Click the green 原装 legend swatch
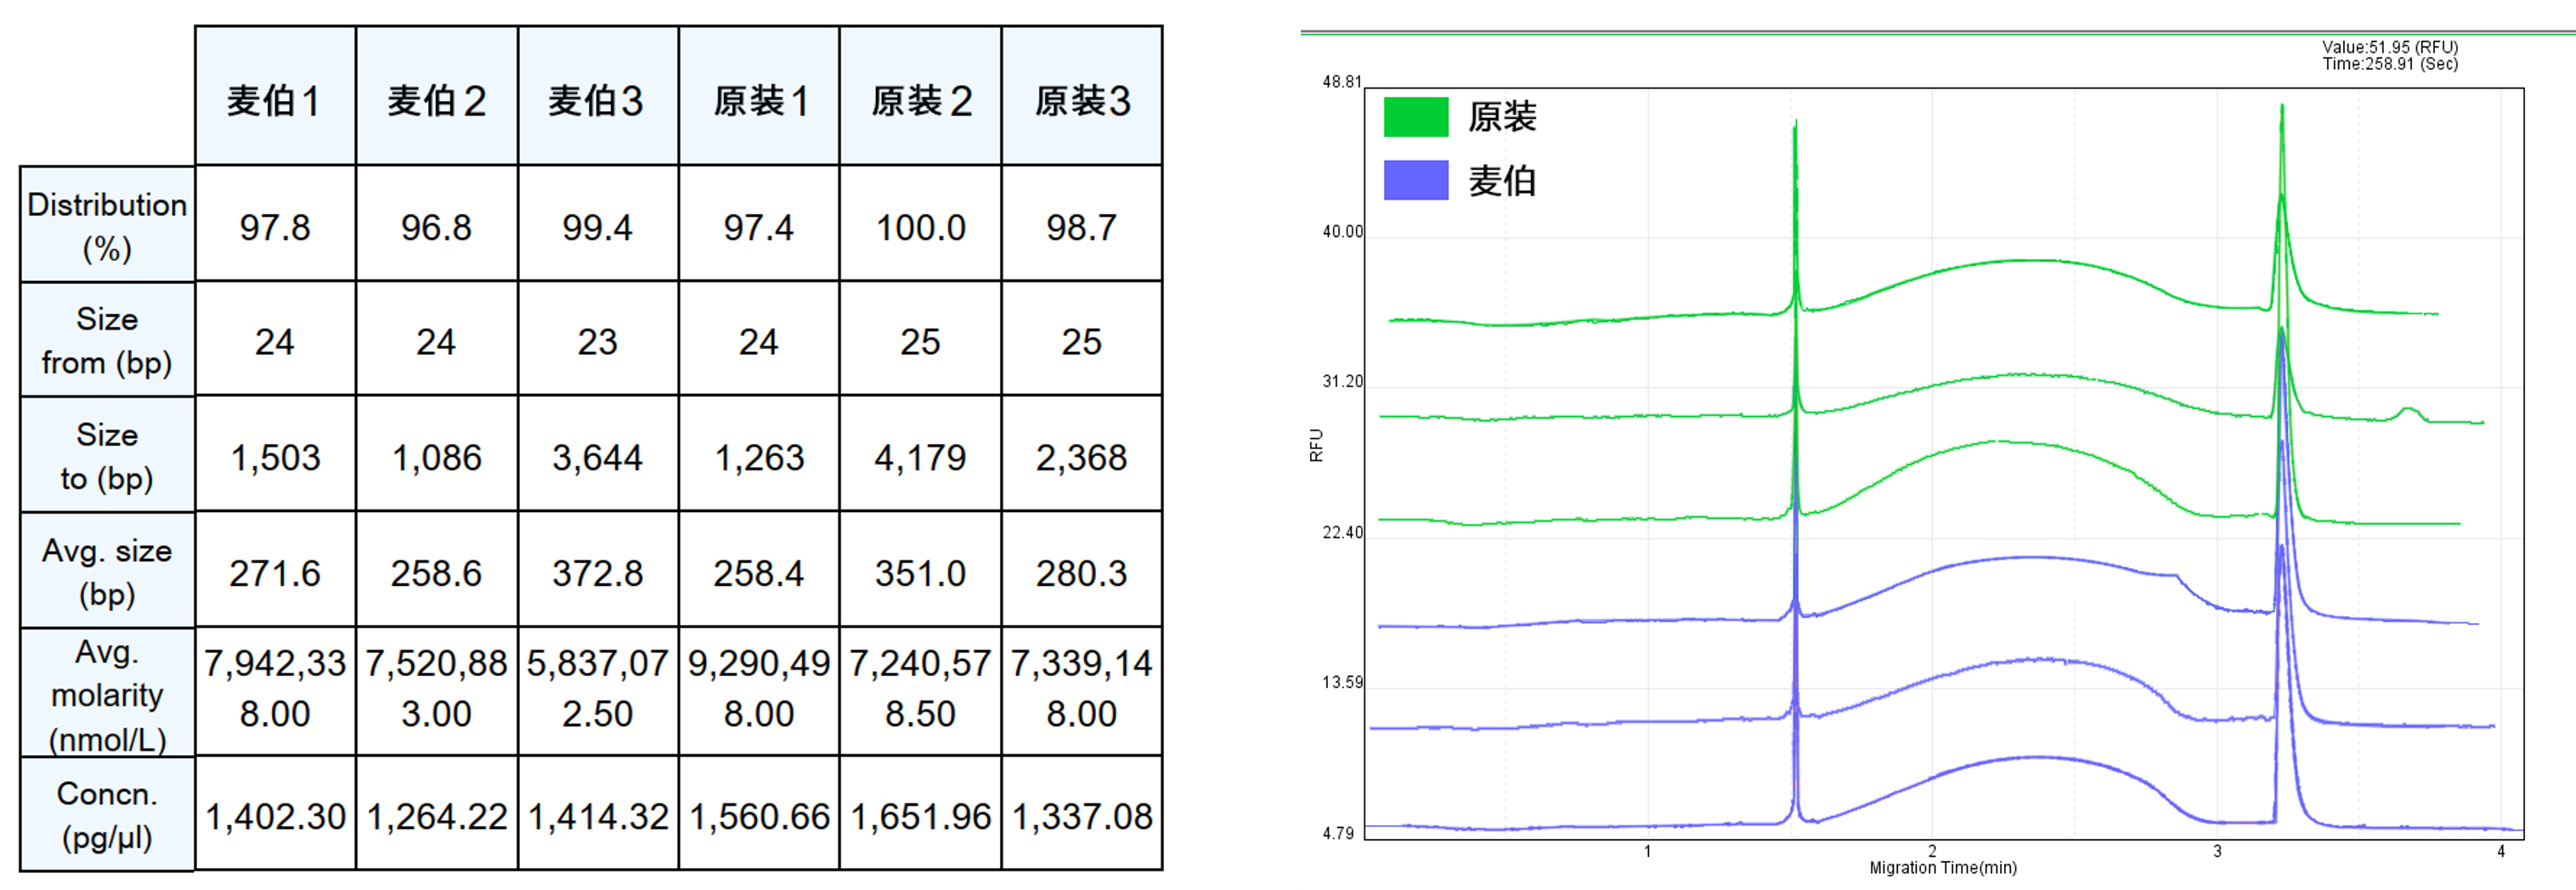The width and height of the screenshot is (2576, 890). pyautogui.click(x=1415, y=117)
